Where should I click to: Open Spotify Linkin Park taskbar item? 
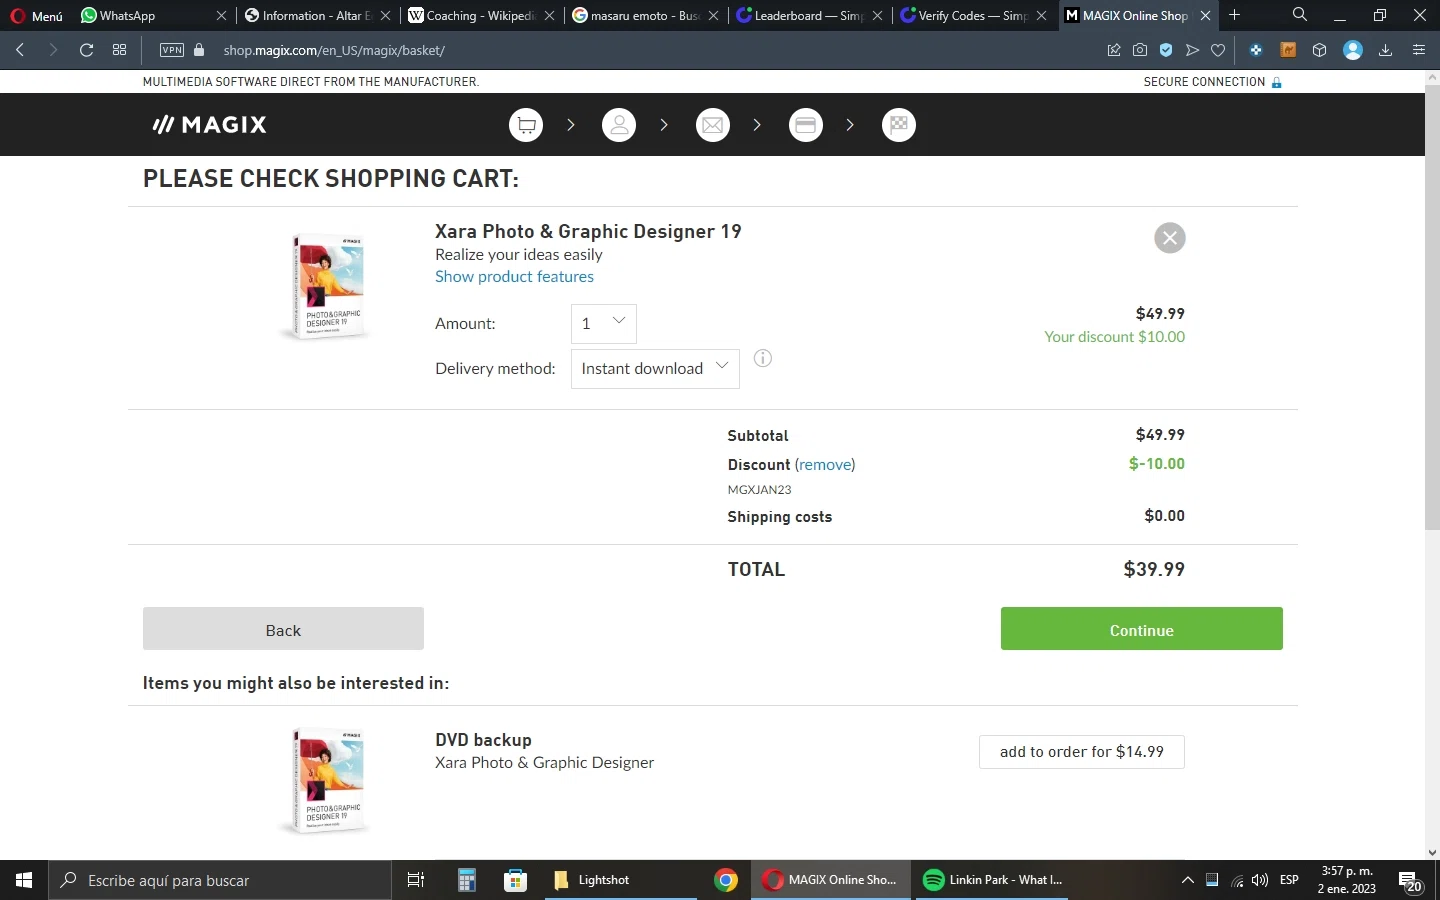[x=992, y=880]
